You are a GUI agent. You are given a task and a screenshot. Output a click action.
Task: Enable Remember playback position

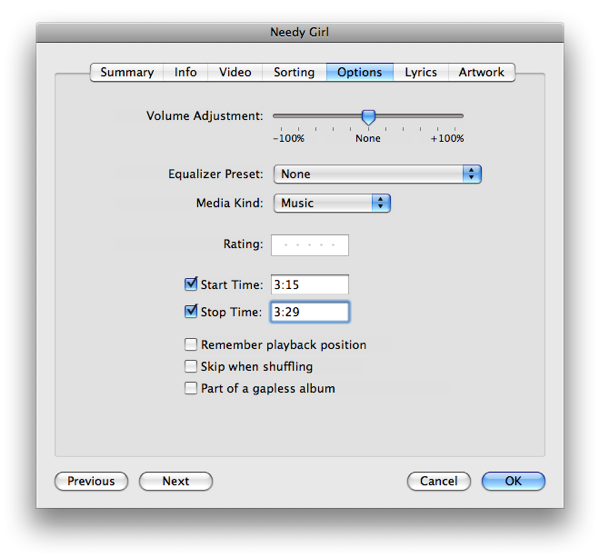[191, 345]
